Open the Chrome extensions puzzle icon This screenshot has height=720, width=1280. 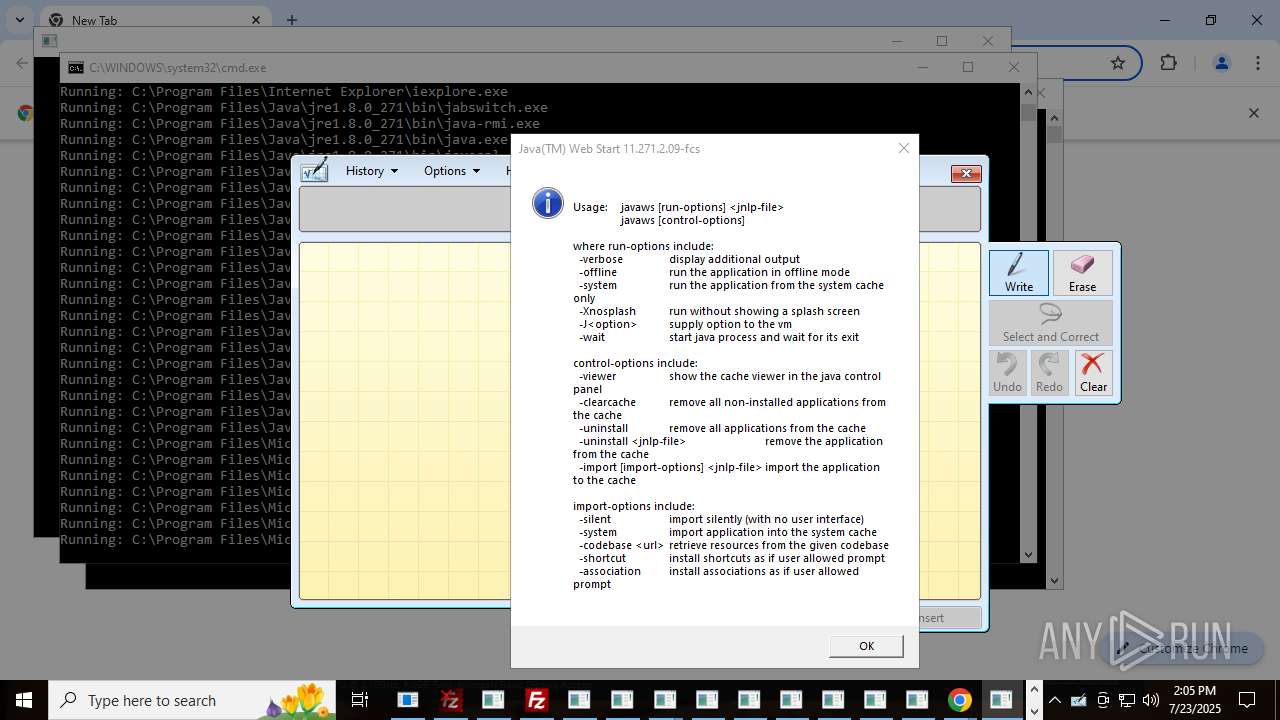pos(1168,63)
